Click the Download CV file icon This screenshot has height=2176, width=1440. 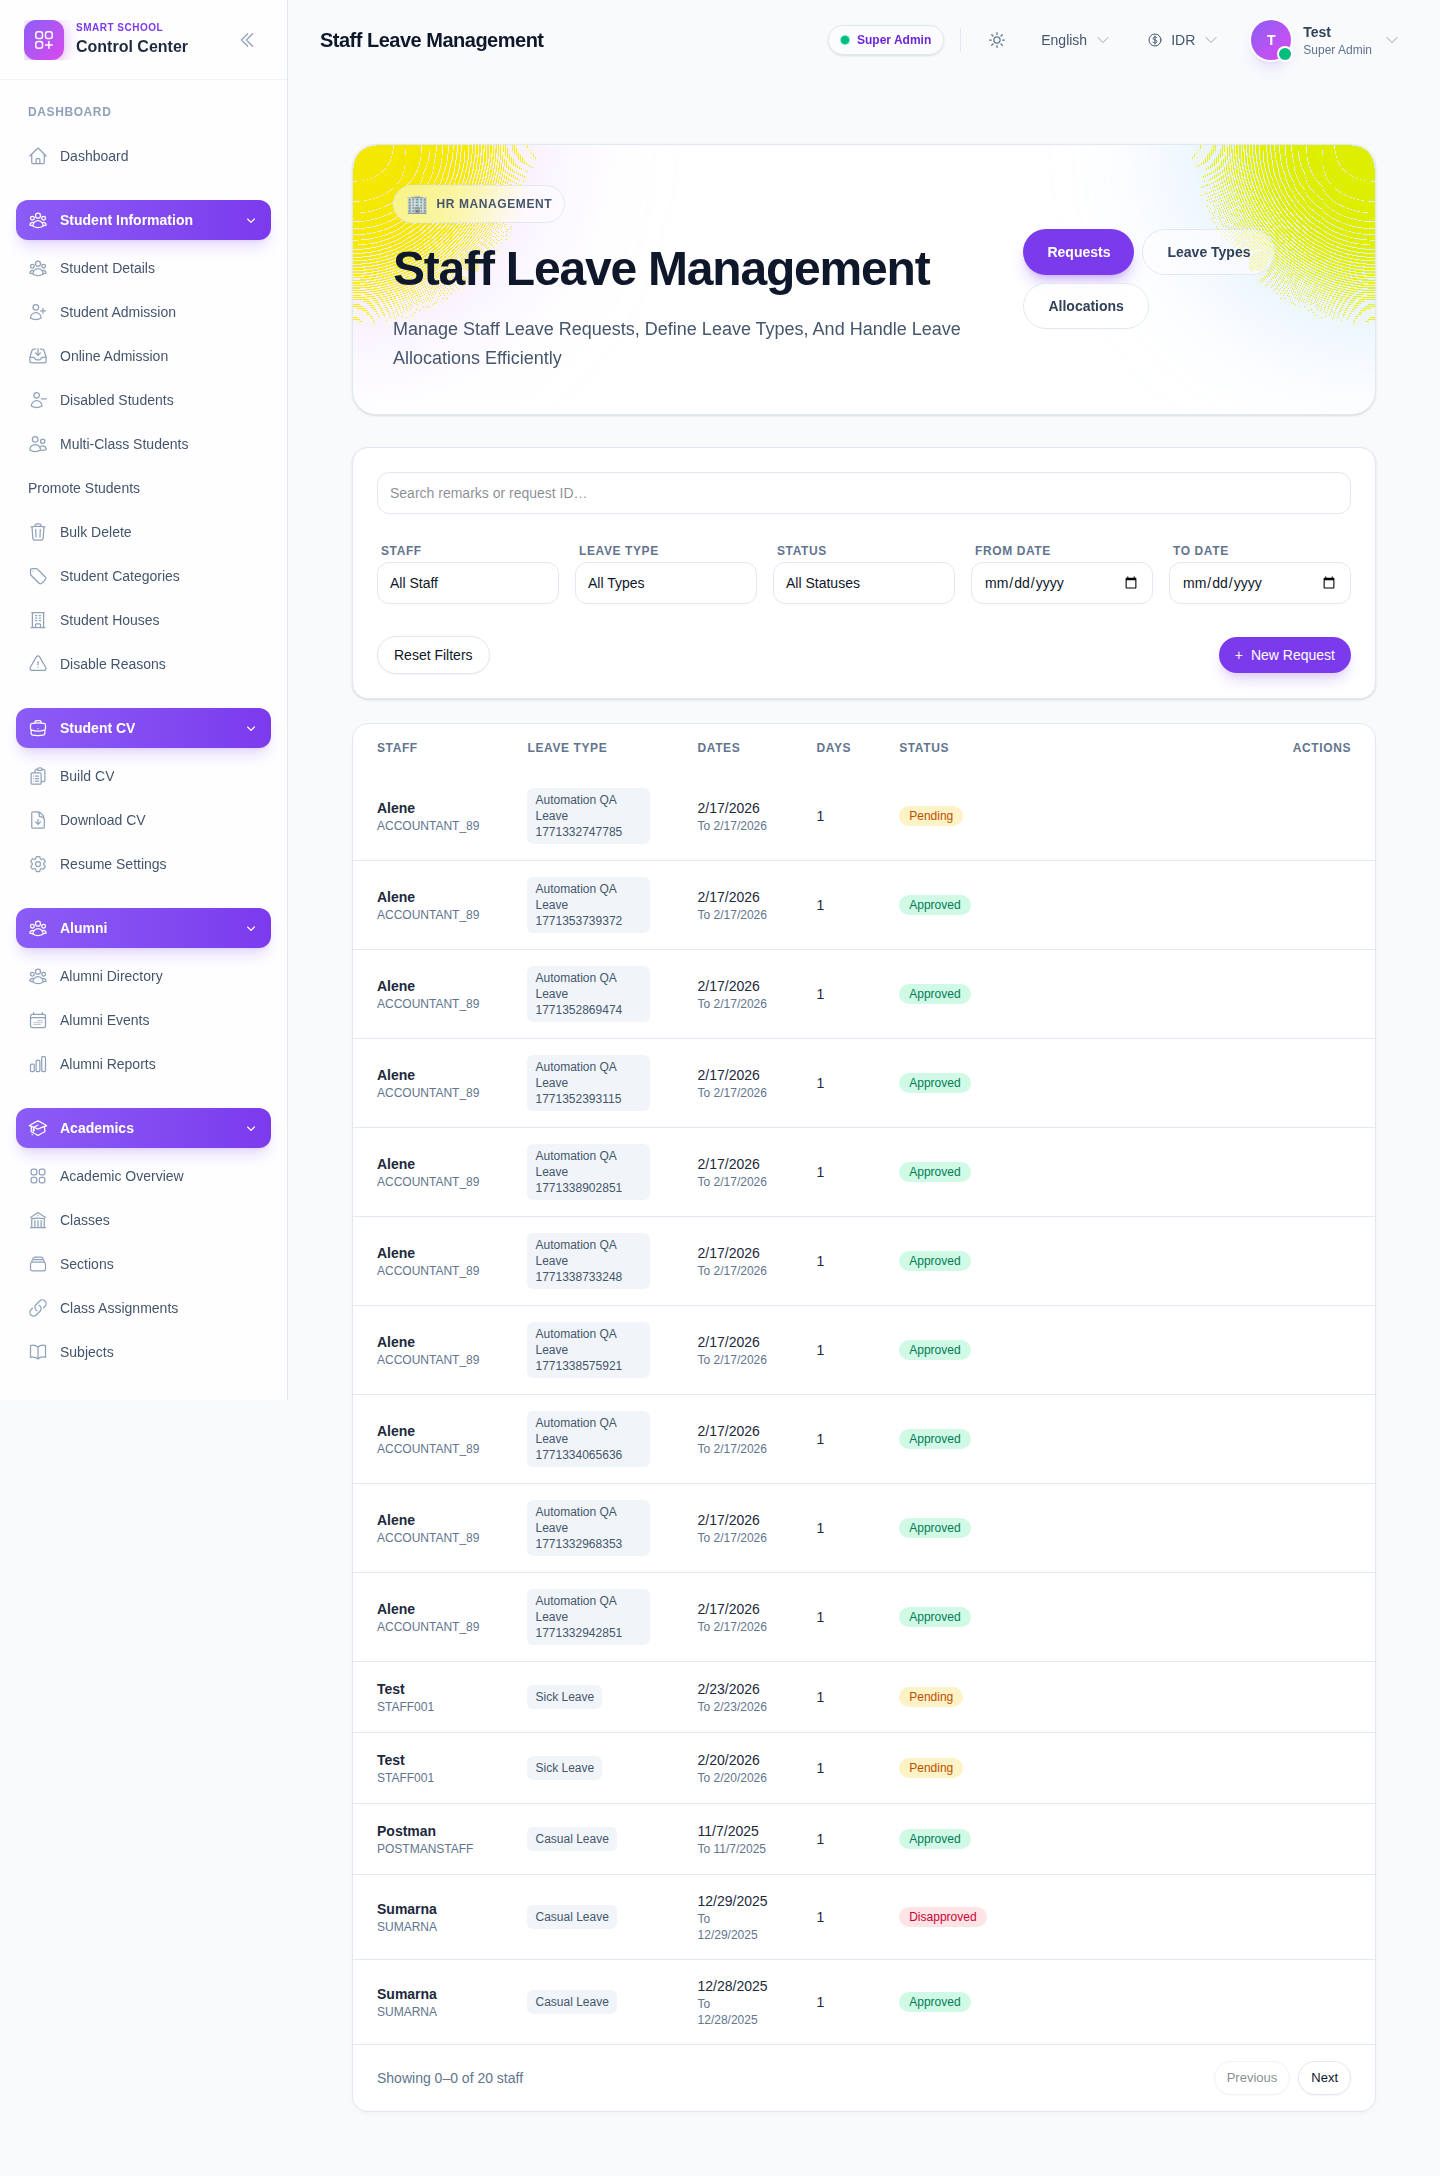[38, 820]
